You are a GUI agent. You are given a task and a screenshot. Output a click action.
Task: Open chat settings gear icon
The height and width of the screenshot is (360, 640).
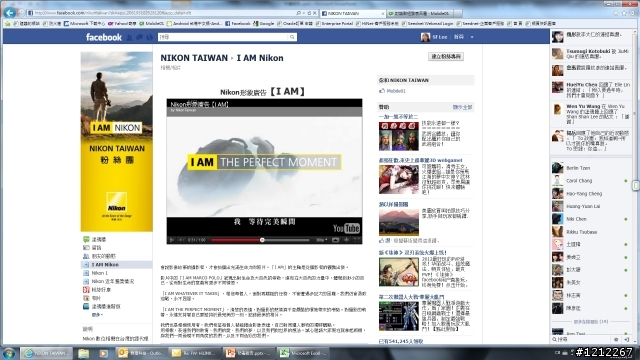pos(616,339)
